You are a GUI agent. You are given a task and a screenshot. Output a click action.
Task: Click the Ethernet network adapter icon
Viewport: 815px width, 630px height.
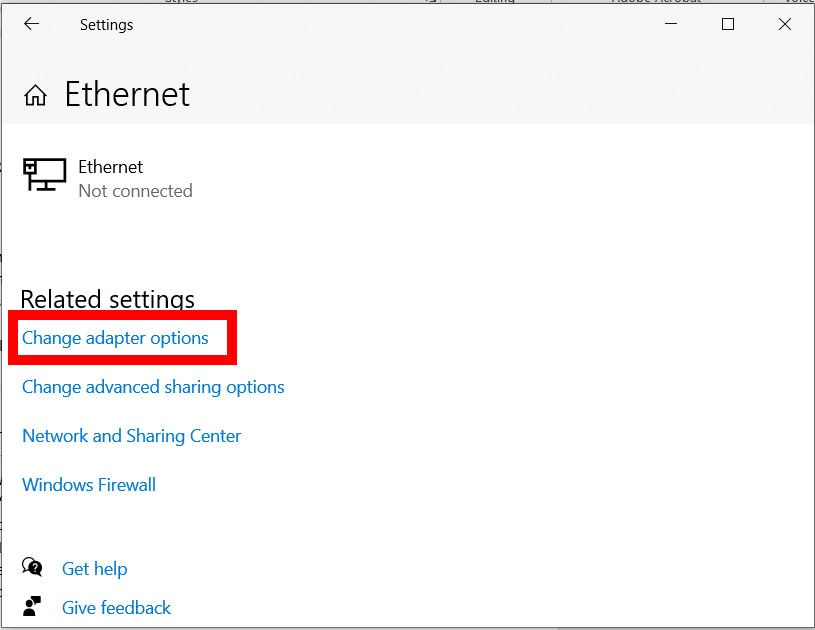[x=44, y=176]
